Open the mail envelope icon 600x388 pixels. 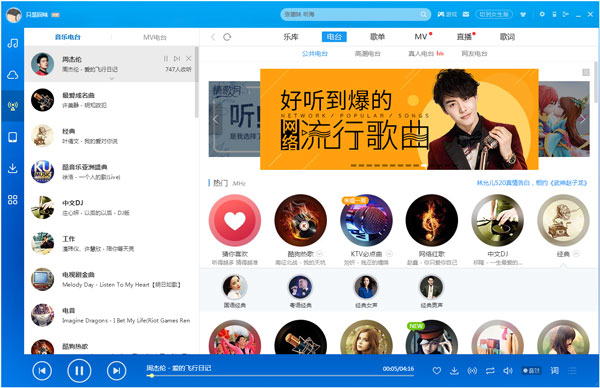[x=466, y=15]
